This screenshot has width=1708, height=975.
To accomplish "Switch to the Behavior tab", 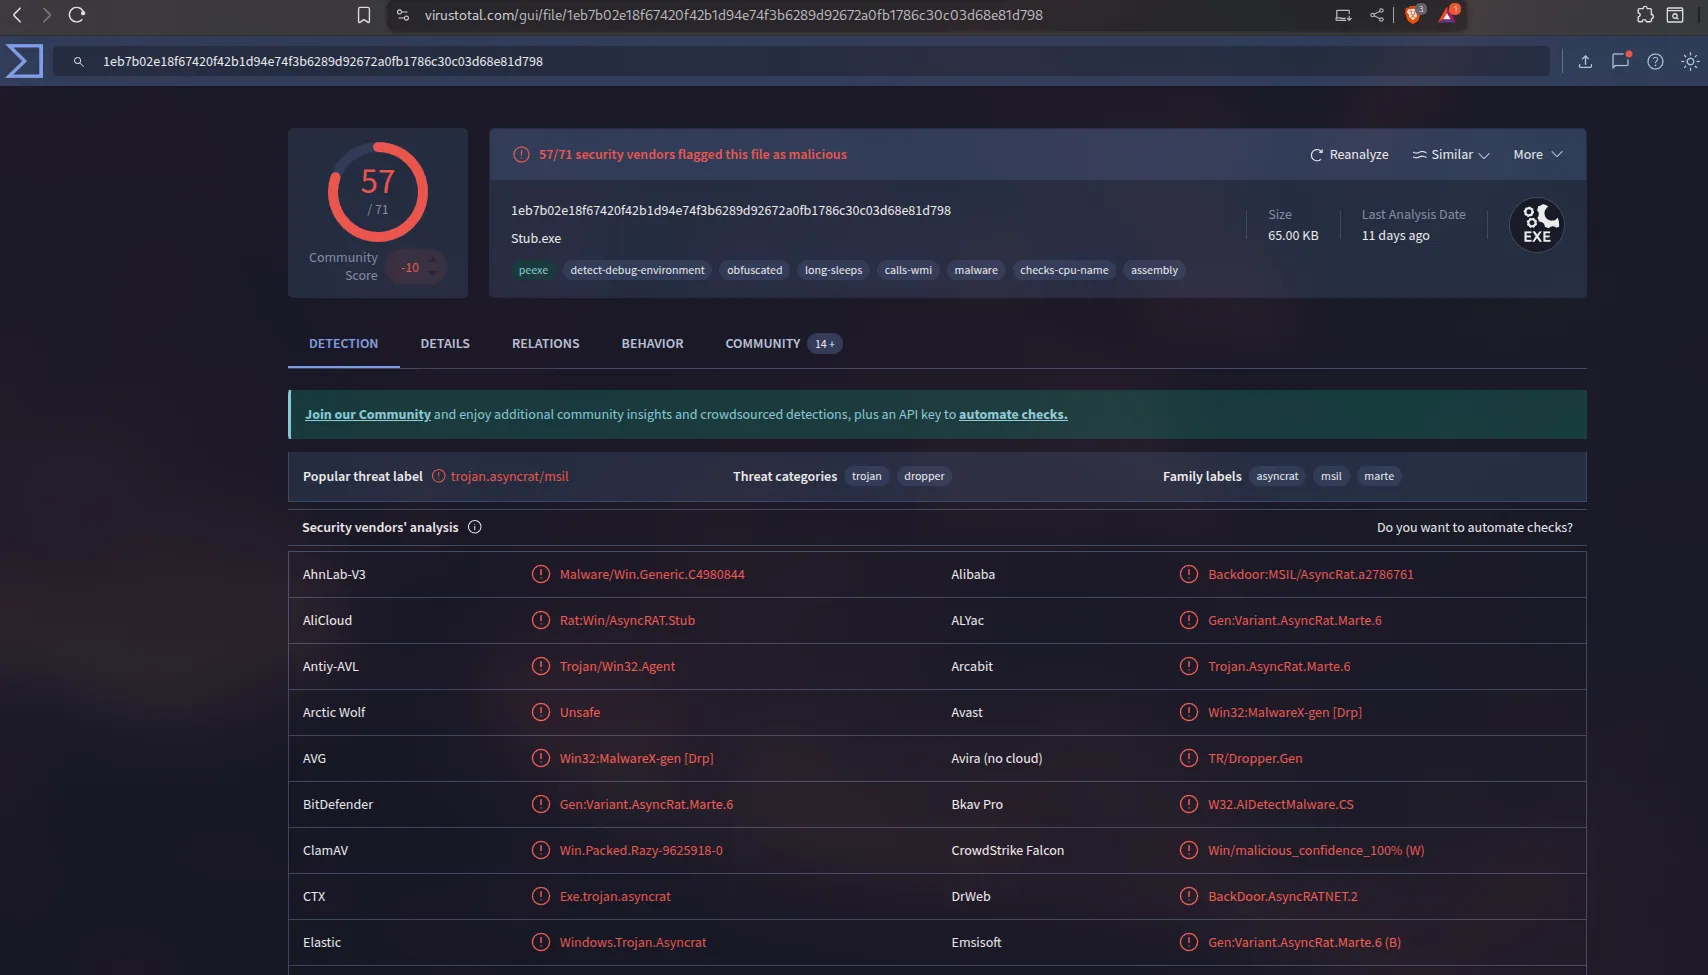I will coord(652,344).
